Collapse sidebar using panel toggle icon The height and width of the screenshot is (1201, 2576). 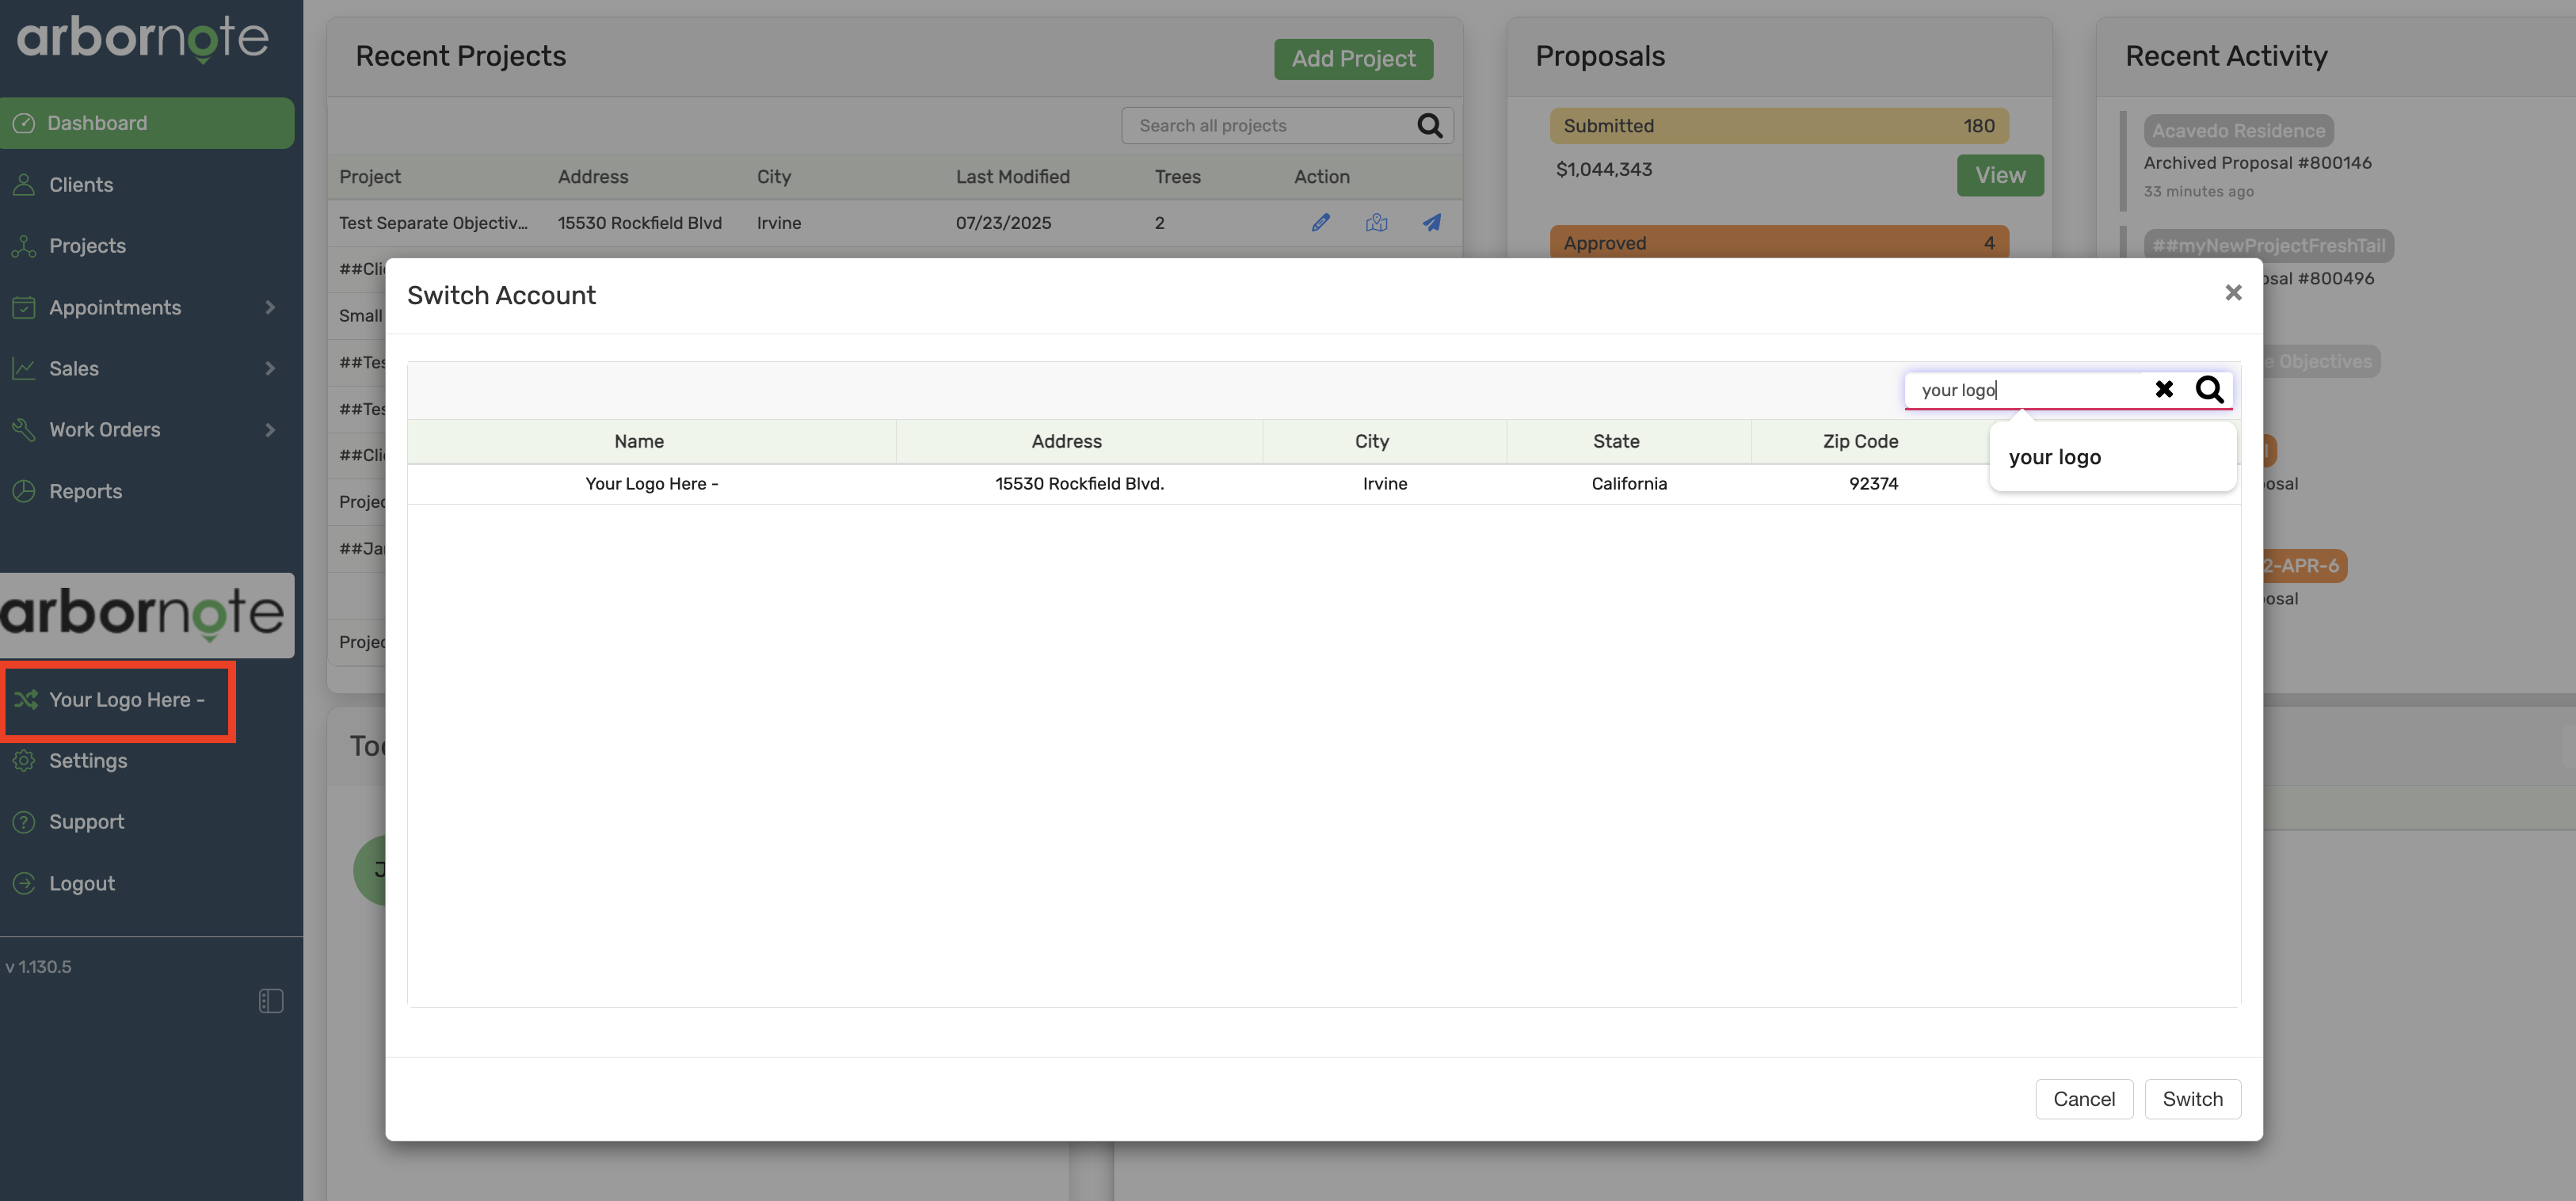pos(271,1001)
